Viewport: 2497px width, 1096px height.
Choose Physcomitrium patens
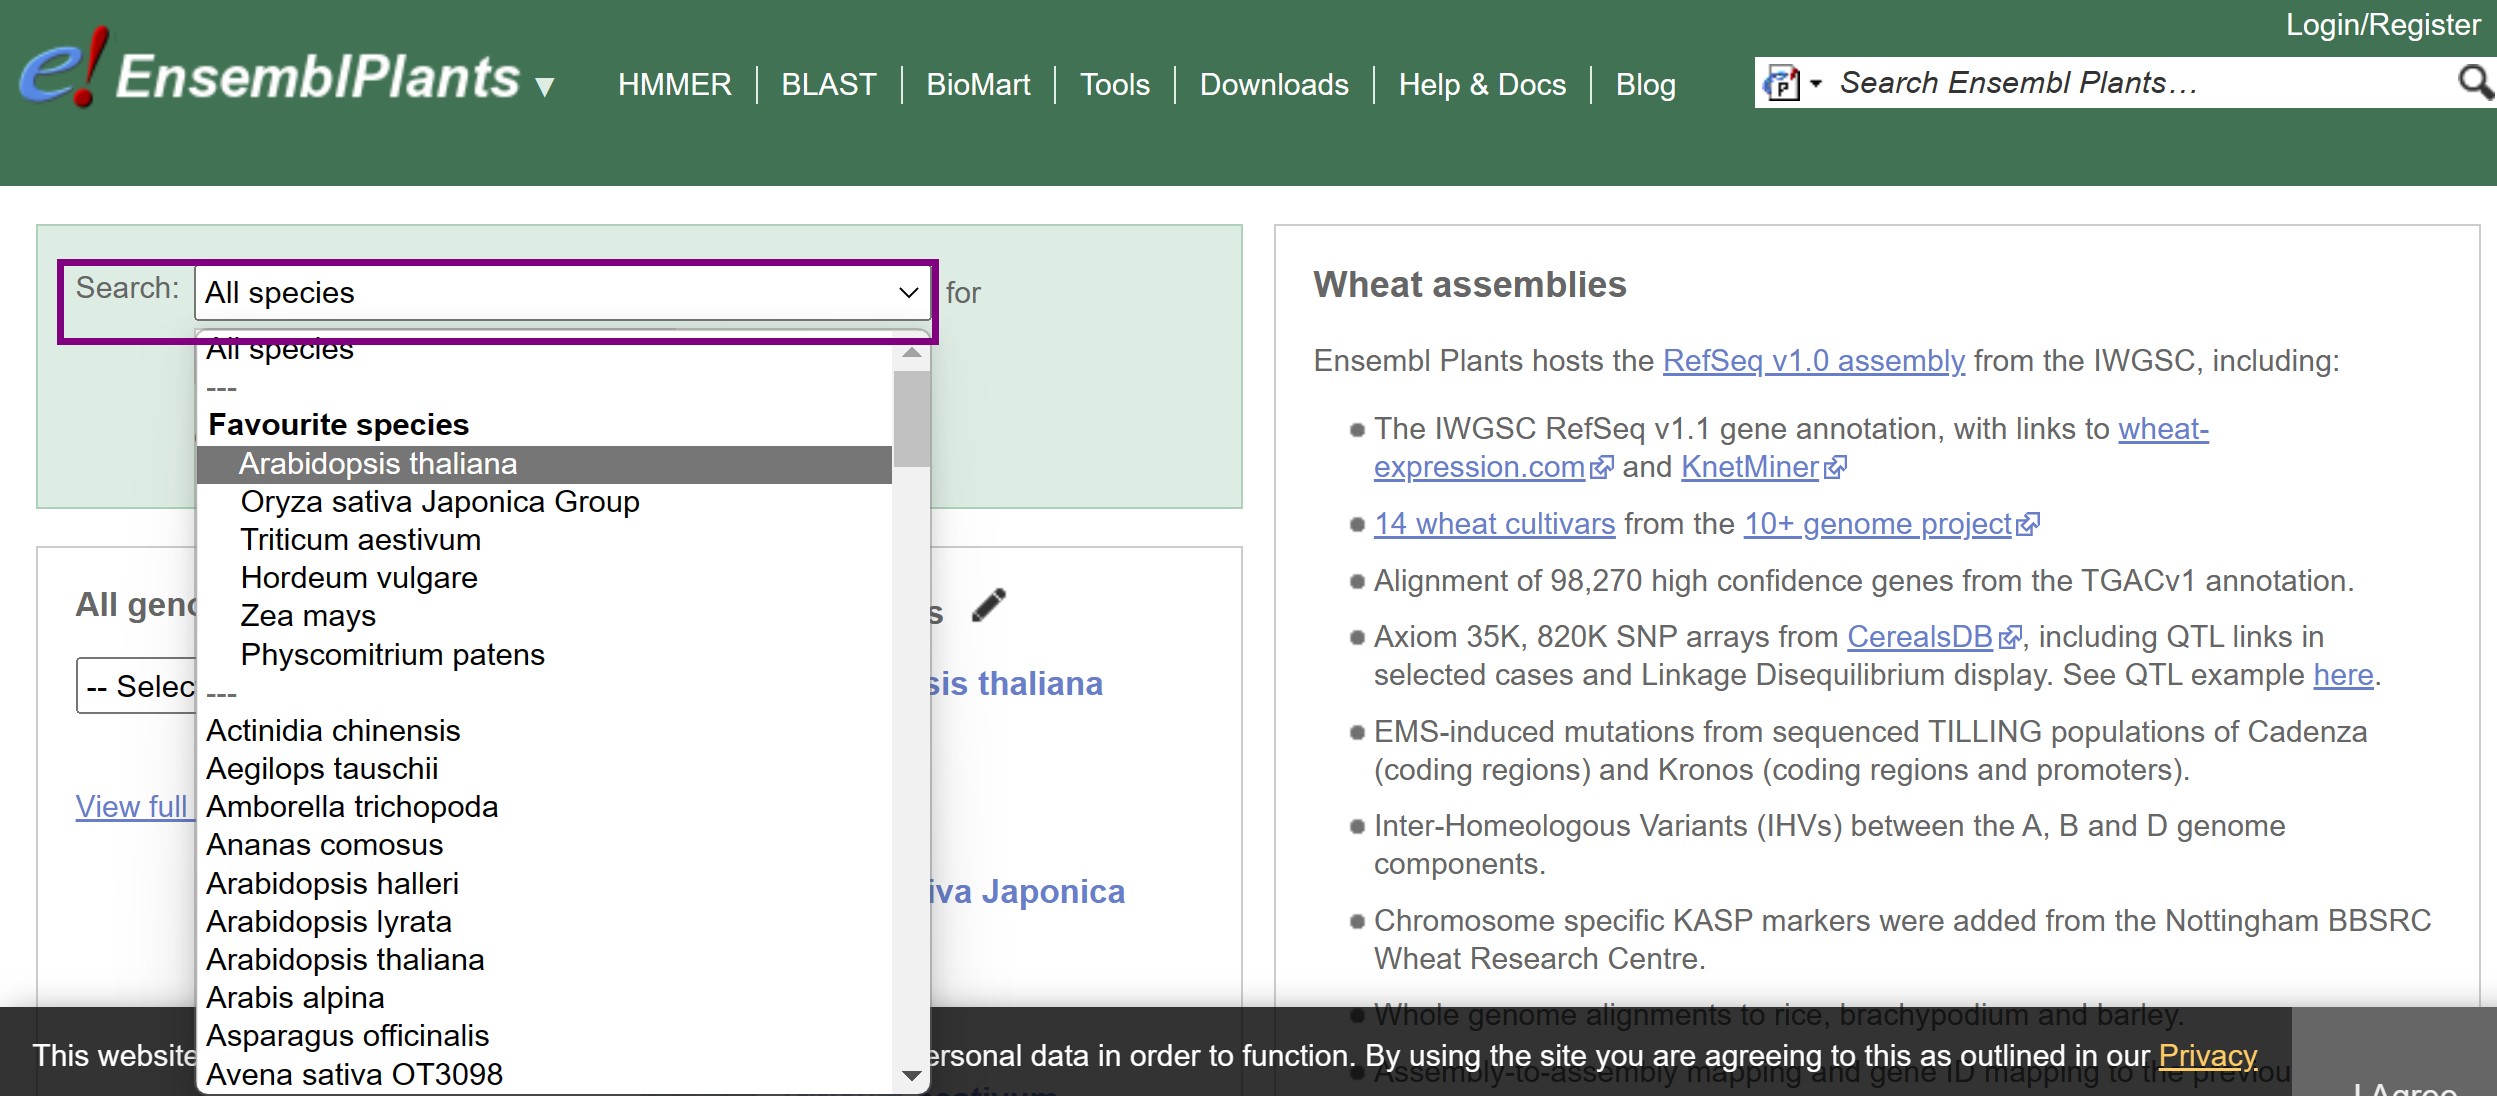click(544, 655)
